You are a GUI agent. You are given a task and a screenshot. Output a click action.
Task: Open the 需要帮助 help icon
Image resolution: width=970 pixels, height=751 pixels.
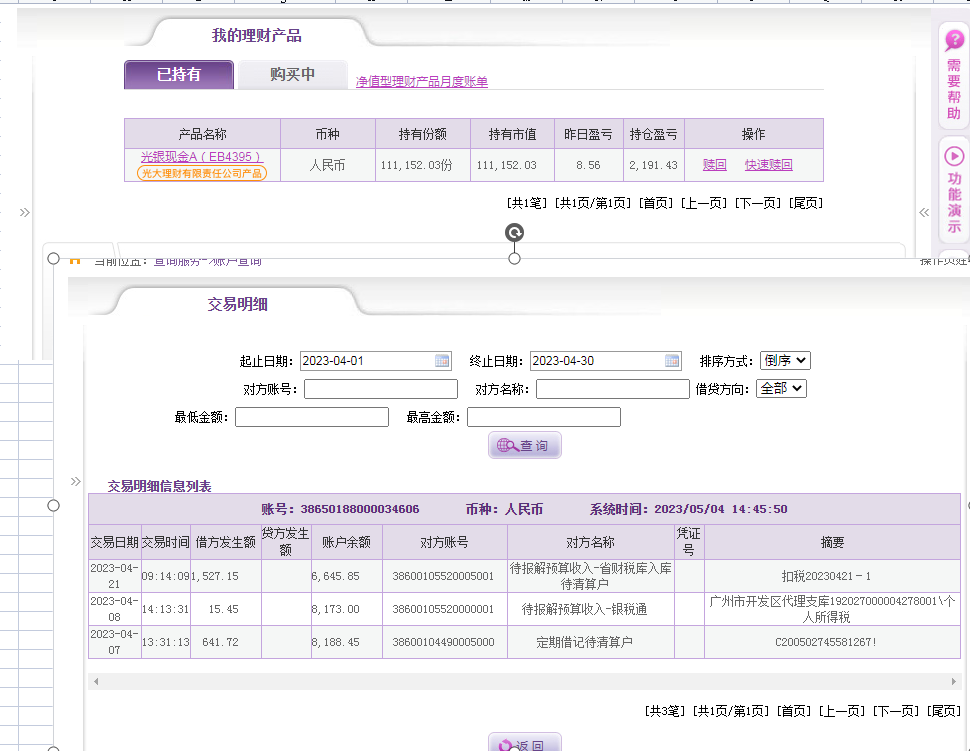(954, 41)
